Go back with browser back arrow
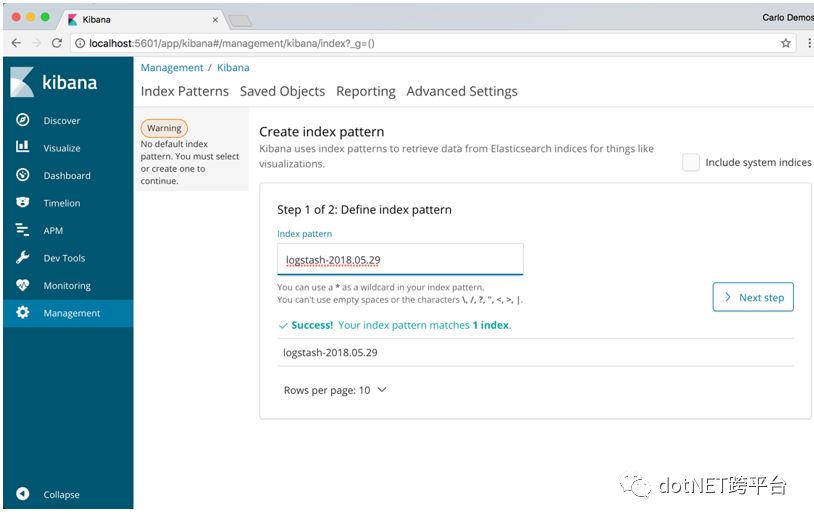814x521 pixels. click(16, 43)
